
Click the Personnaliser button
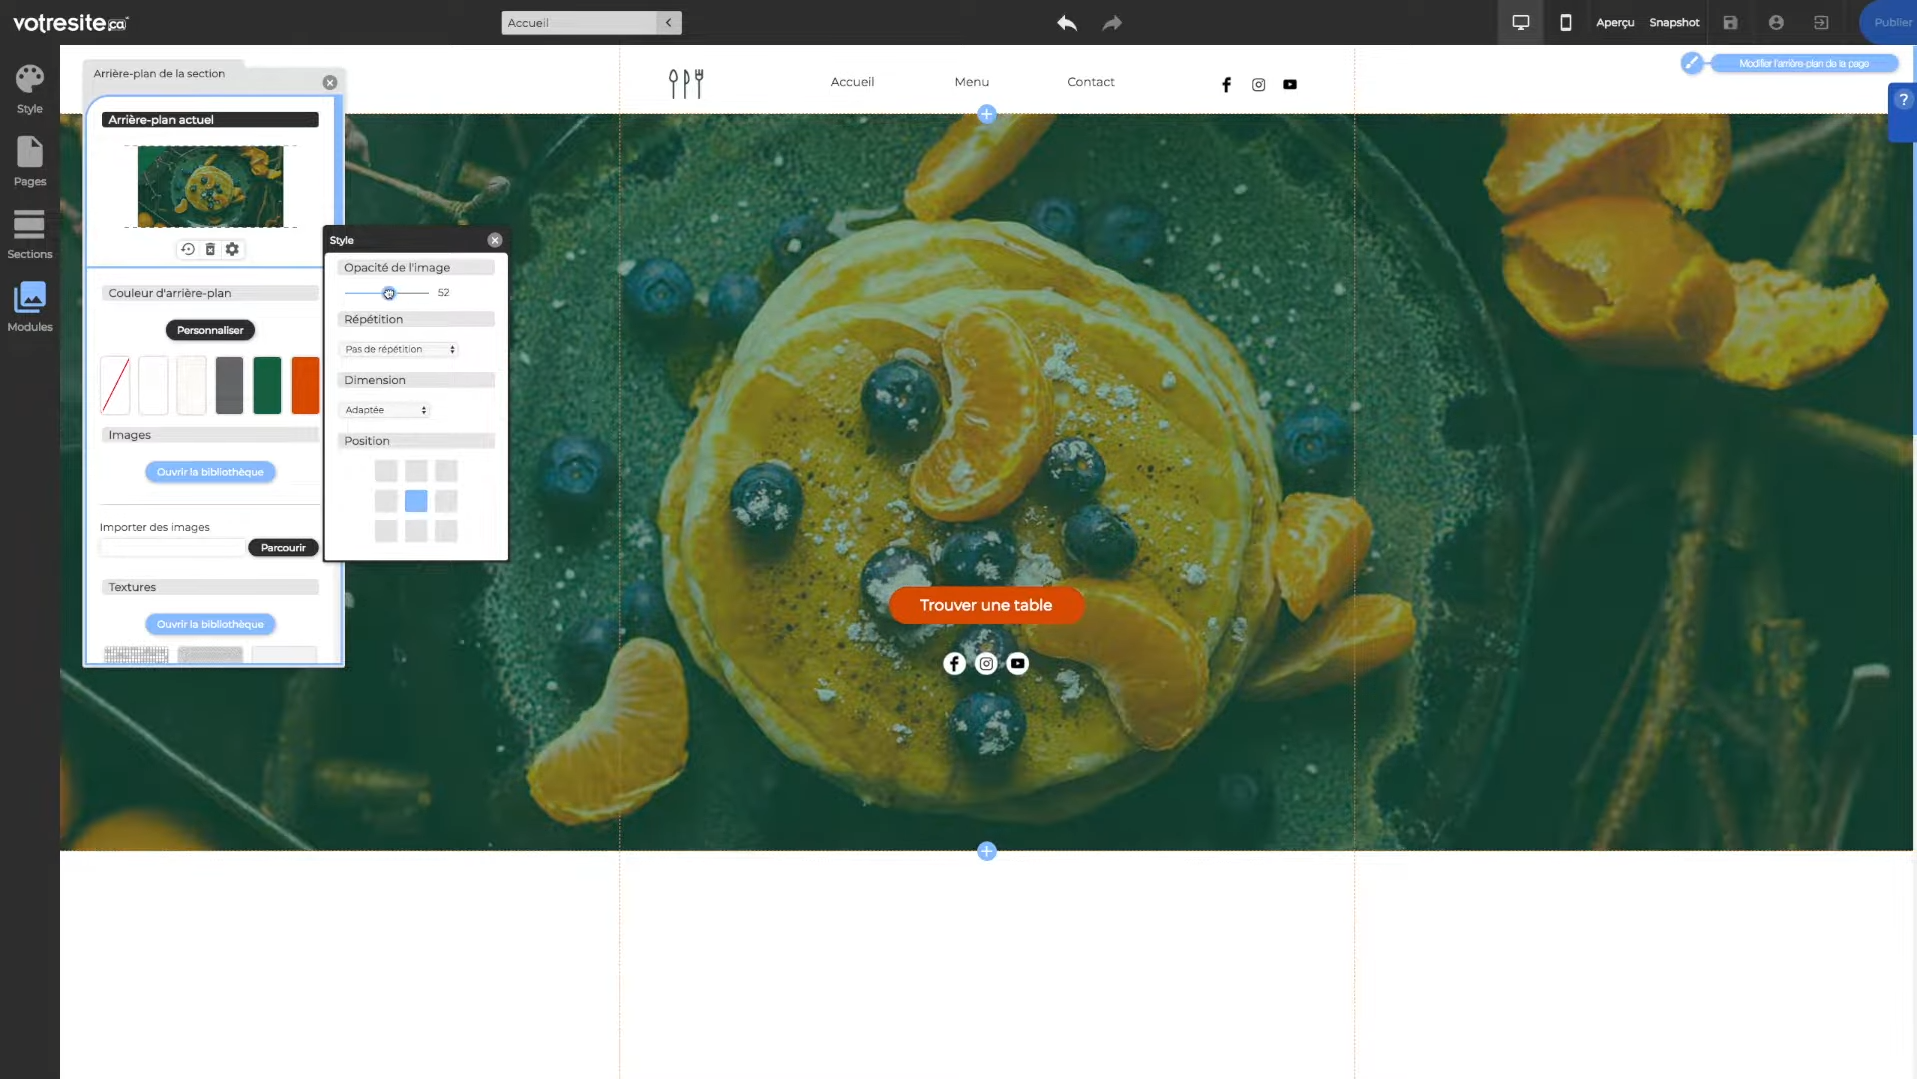pos(210,330)
